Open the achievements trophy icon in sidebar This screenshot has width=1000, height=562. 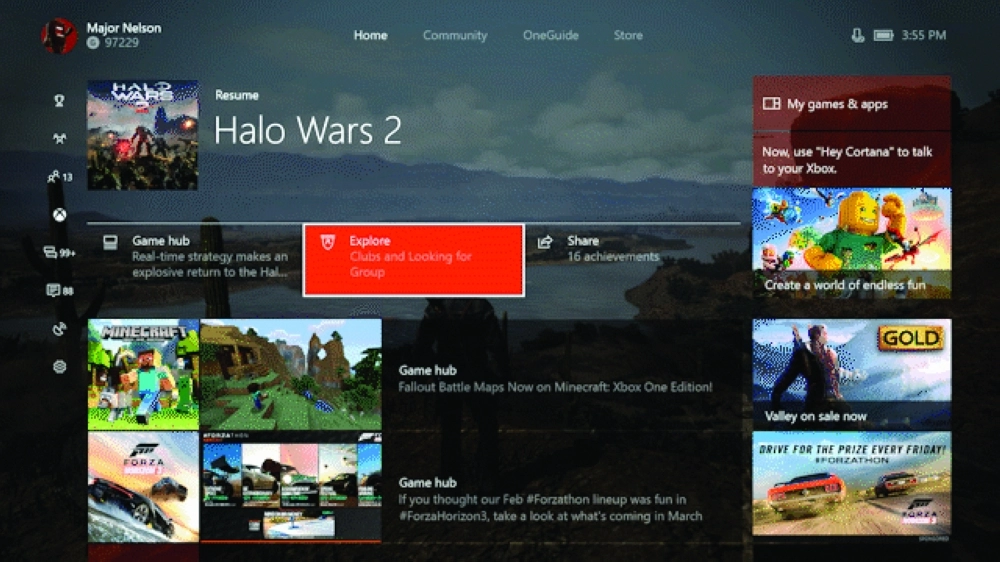59,101
